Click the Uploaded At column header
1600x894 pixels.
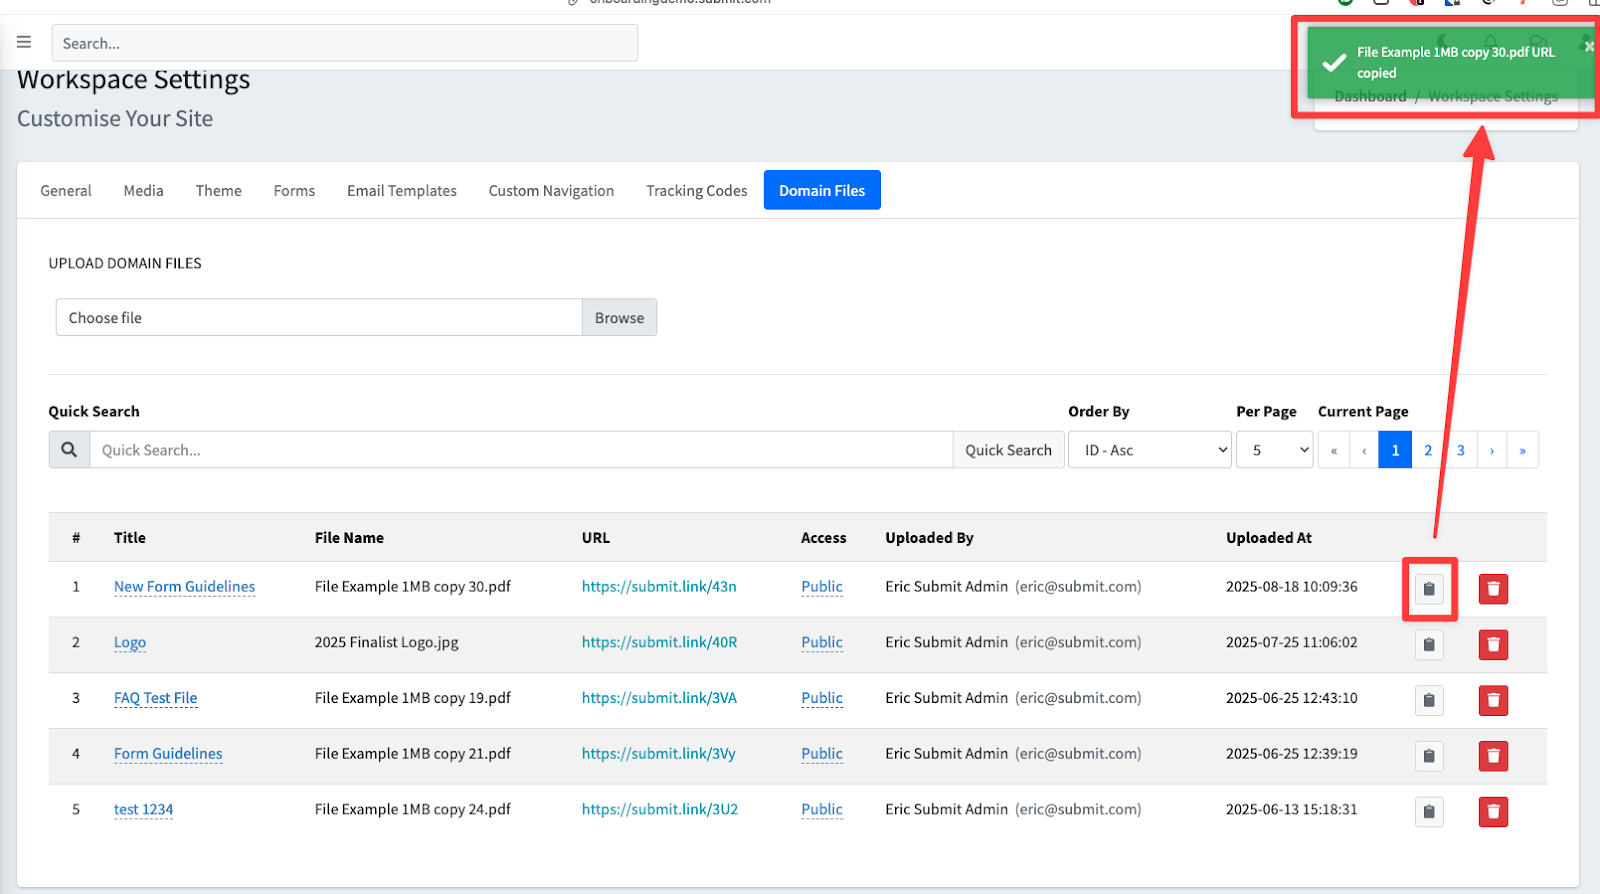(1269, 538)
